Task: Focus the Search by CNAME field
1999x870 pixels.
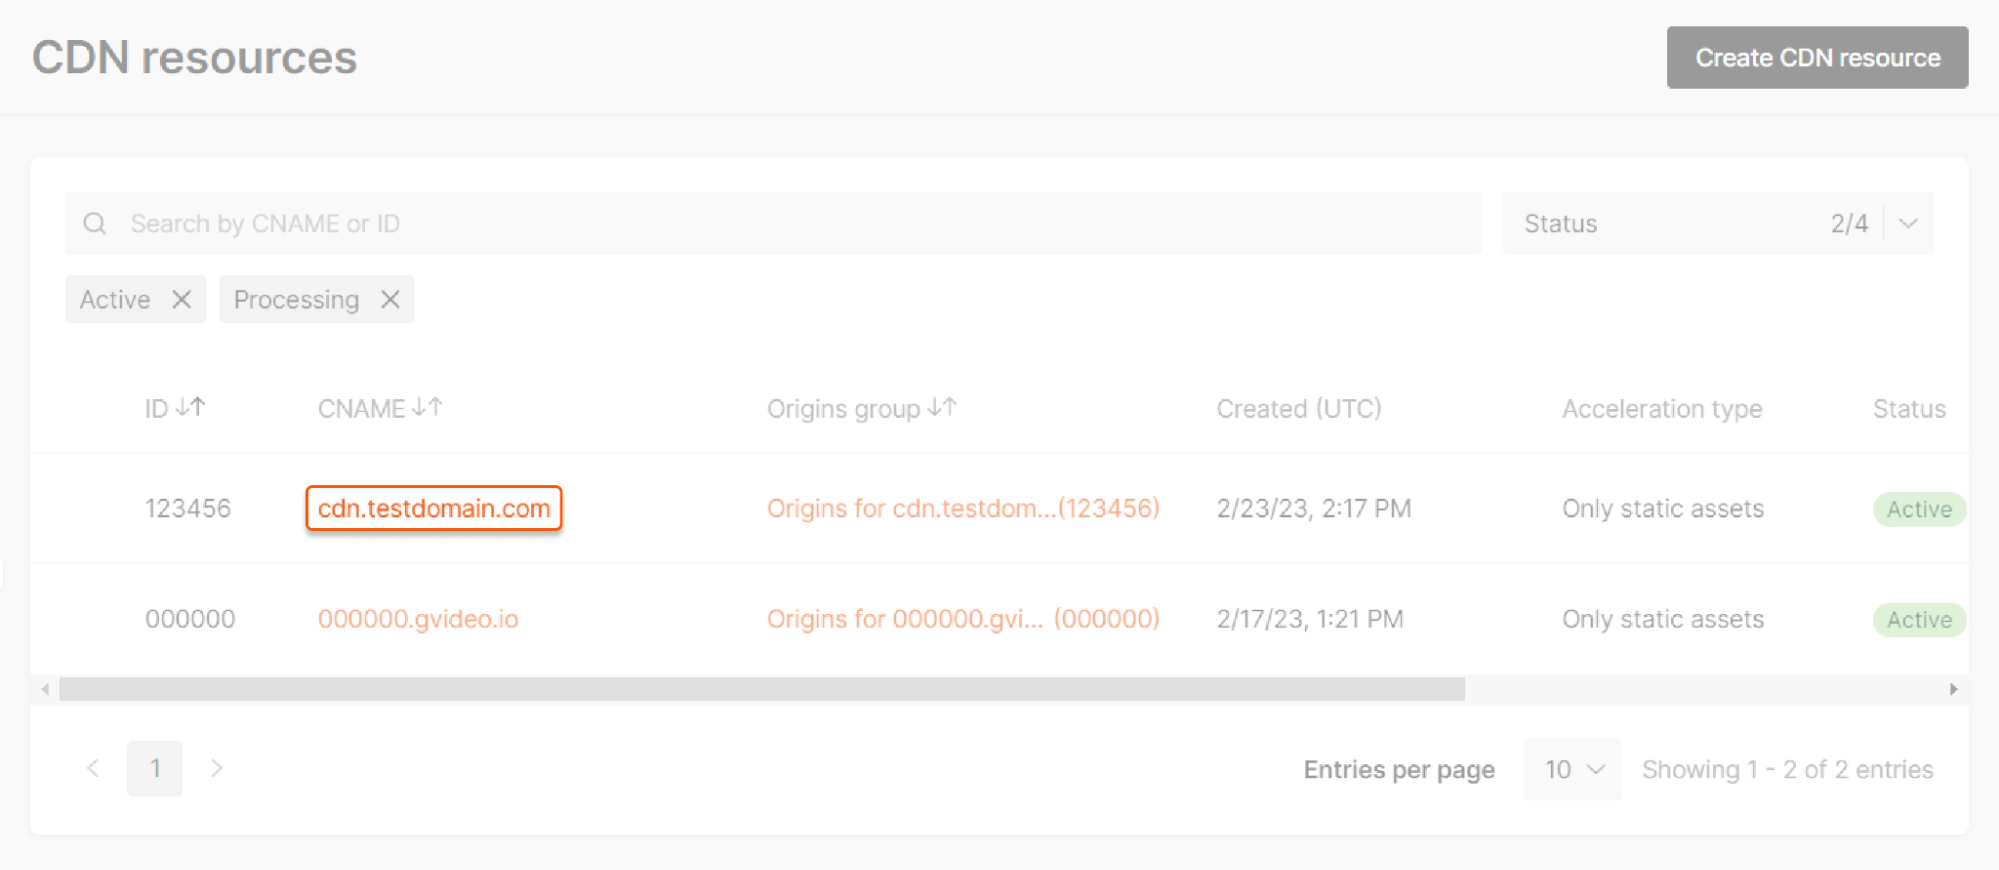Action: (x=773, y=223)
